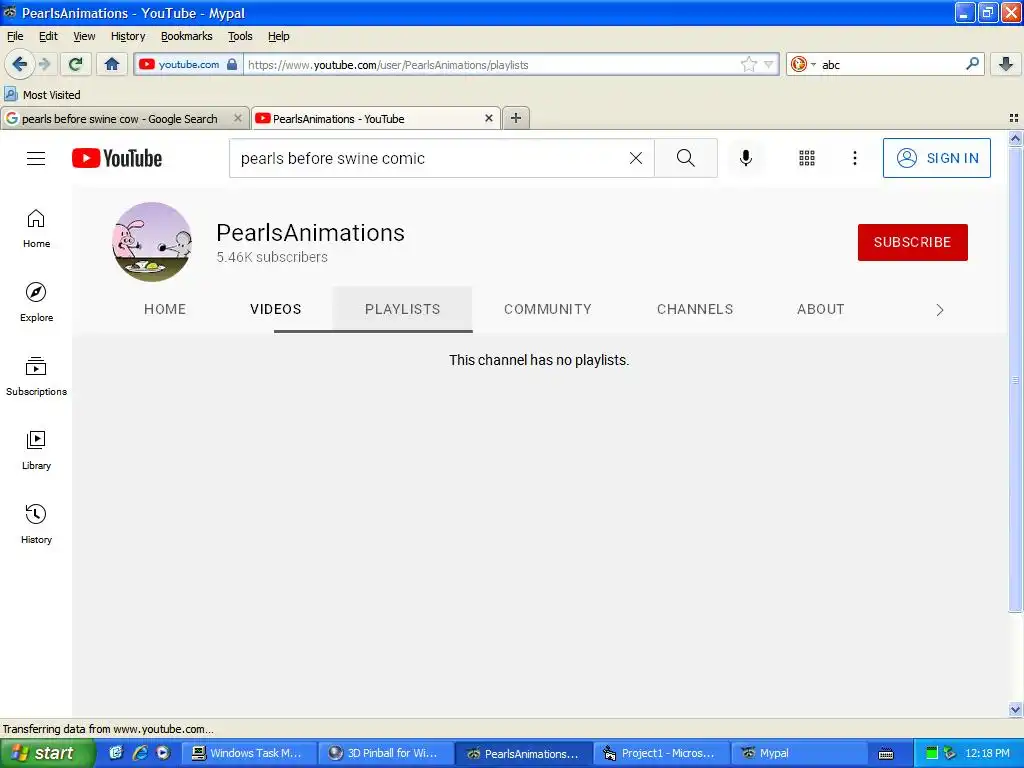Open the channel VIDEOS tab

276,309
